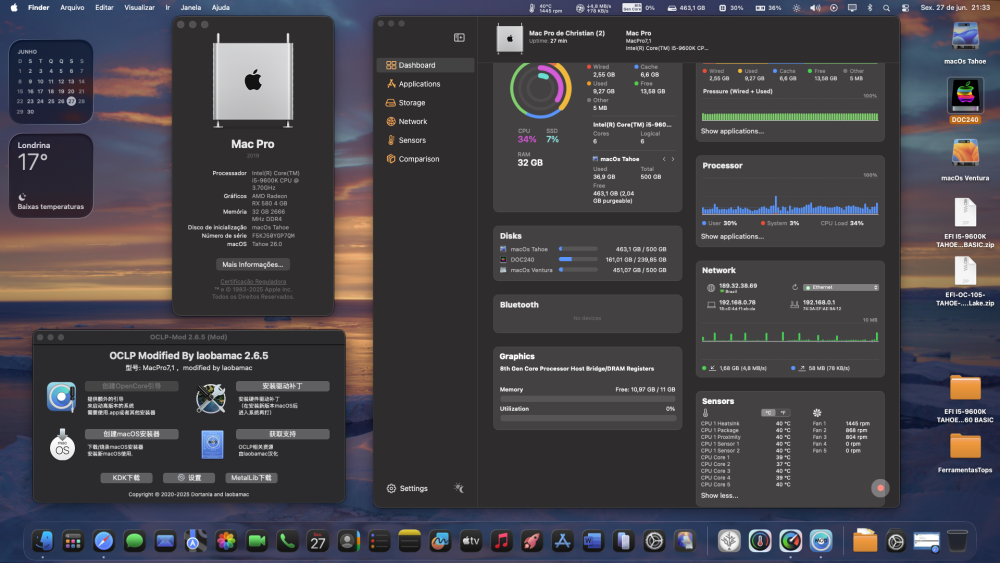Open the Editar menu
Screen dimensions: 1000x563
[104, 8]
